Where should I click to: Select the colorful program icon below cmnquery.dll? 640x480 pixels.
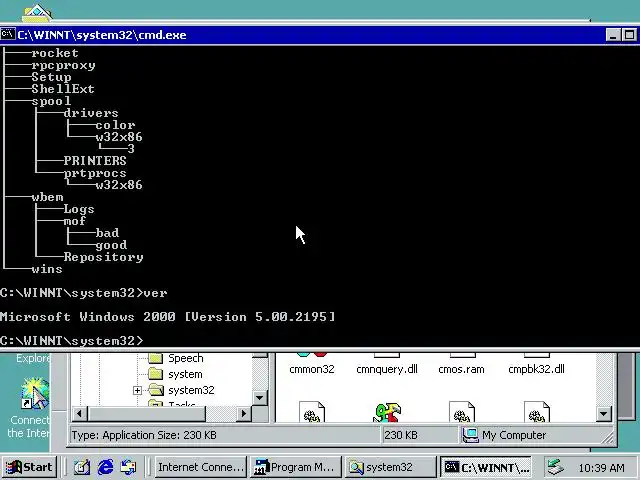point(387,411)
